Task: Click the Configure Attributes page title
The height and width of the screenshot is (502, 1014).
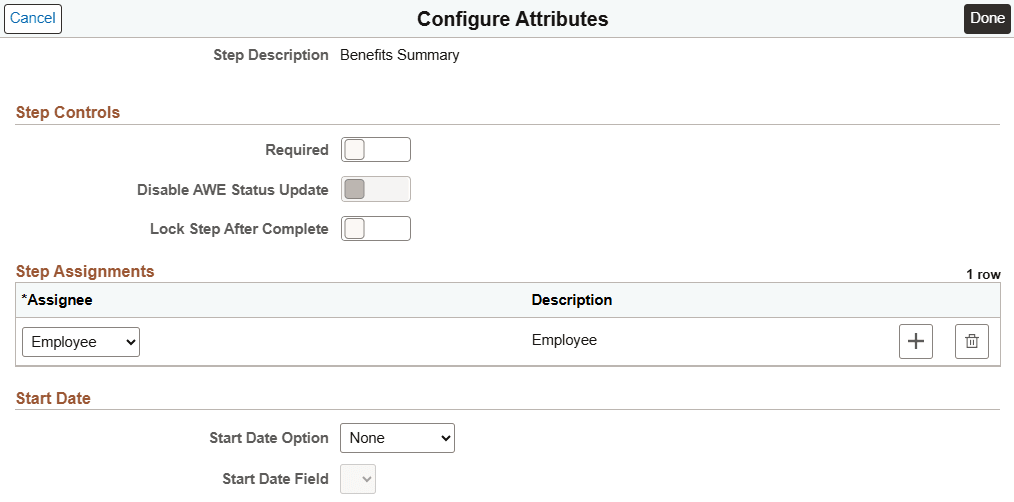Action: [x=512, y=19]
